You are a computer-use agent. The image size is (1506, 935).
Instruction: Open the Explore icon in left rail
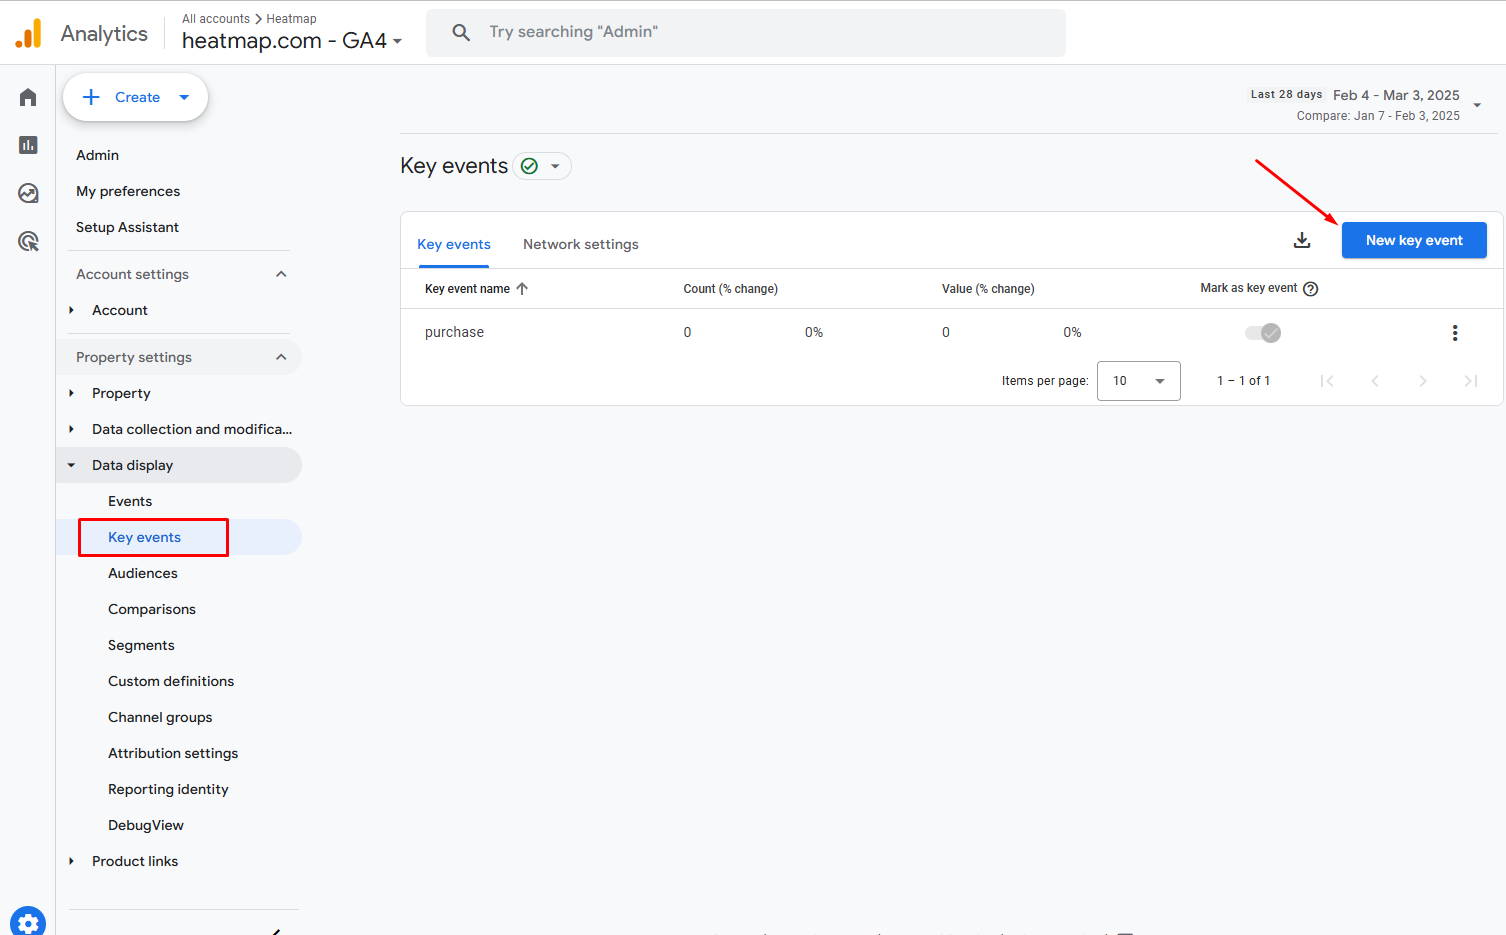click(x=28, y=193)
